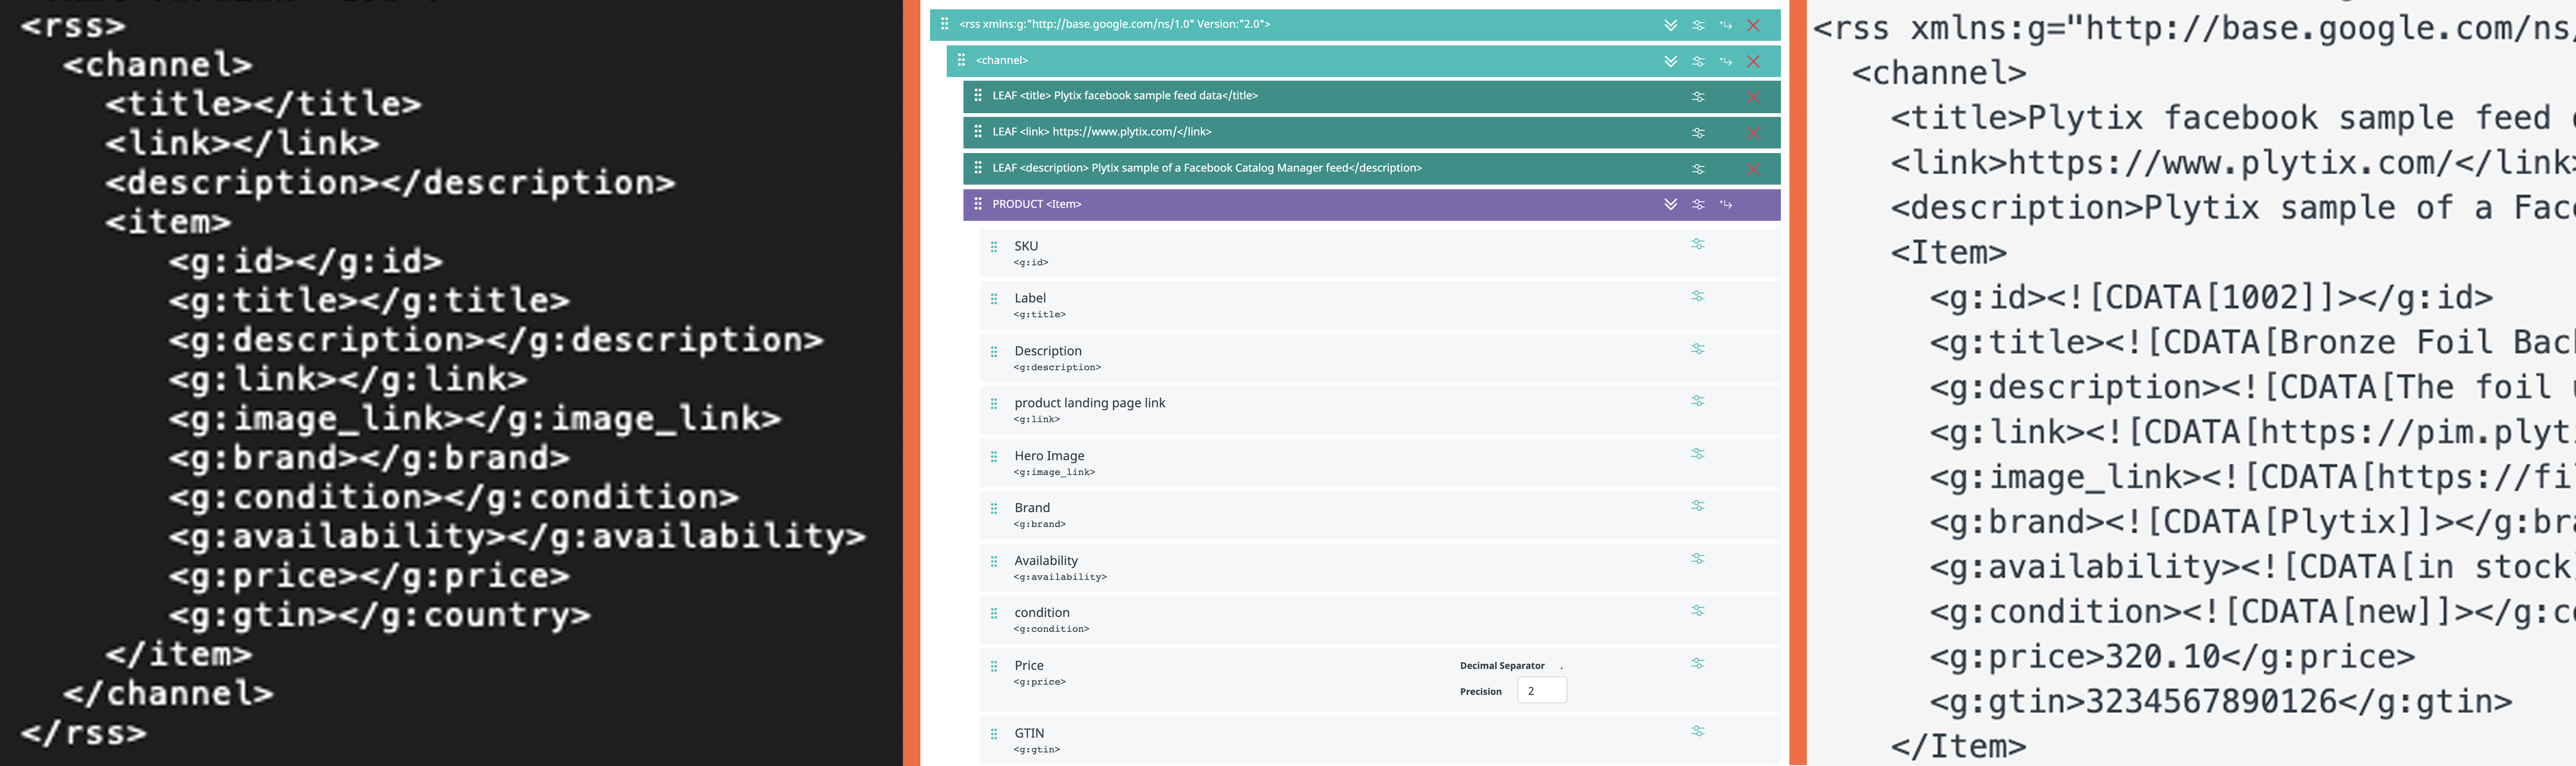
Task: Select the LEAF link plytix.com row
Action: [x=1371, y=133]
